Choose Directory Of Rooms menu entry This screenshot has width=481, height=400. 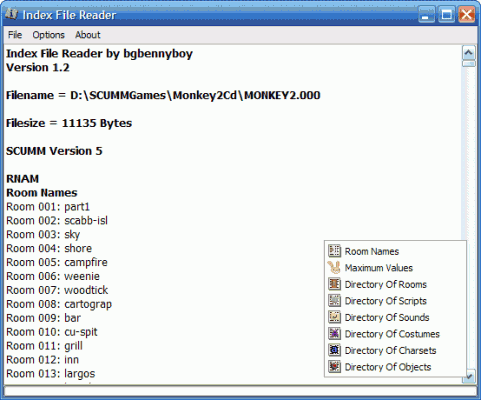(395, 284)
